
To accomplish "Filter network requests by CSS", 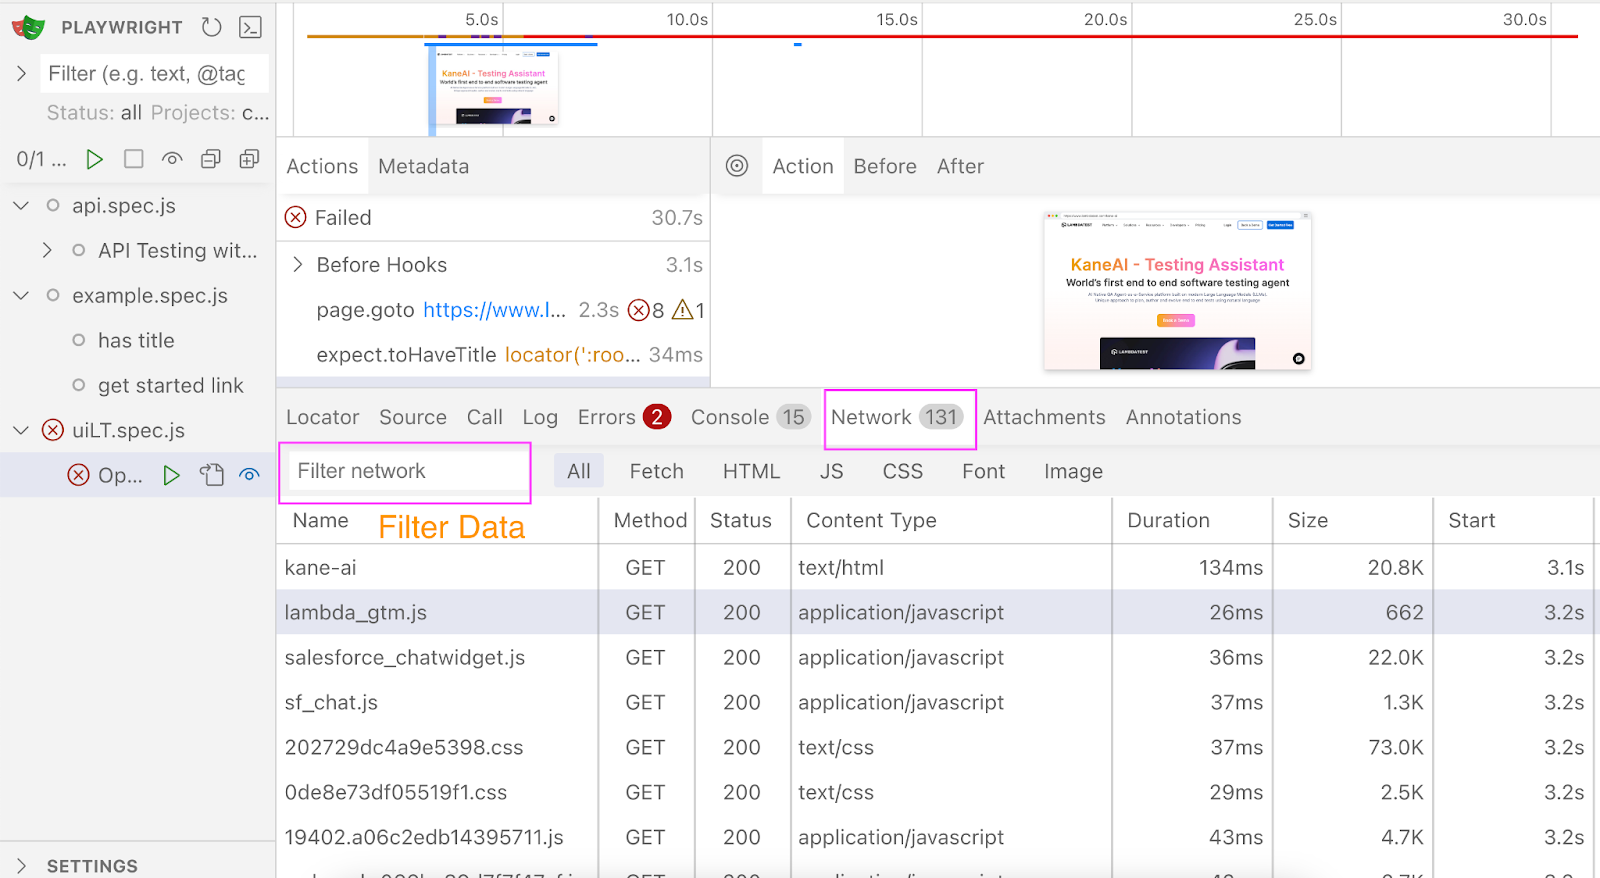I will pyautogui.click(x=902, y=471).
